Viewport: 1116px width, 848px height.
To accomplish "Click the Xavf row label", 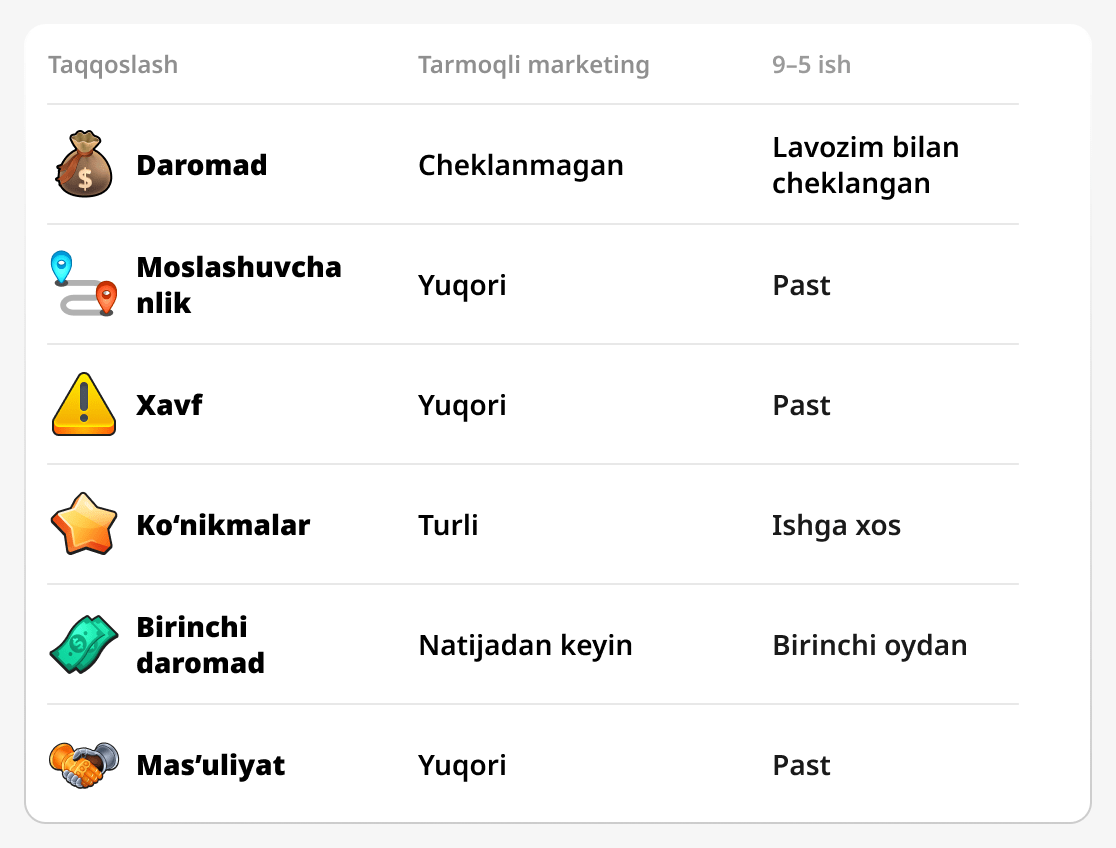I will pos(170,405).
